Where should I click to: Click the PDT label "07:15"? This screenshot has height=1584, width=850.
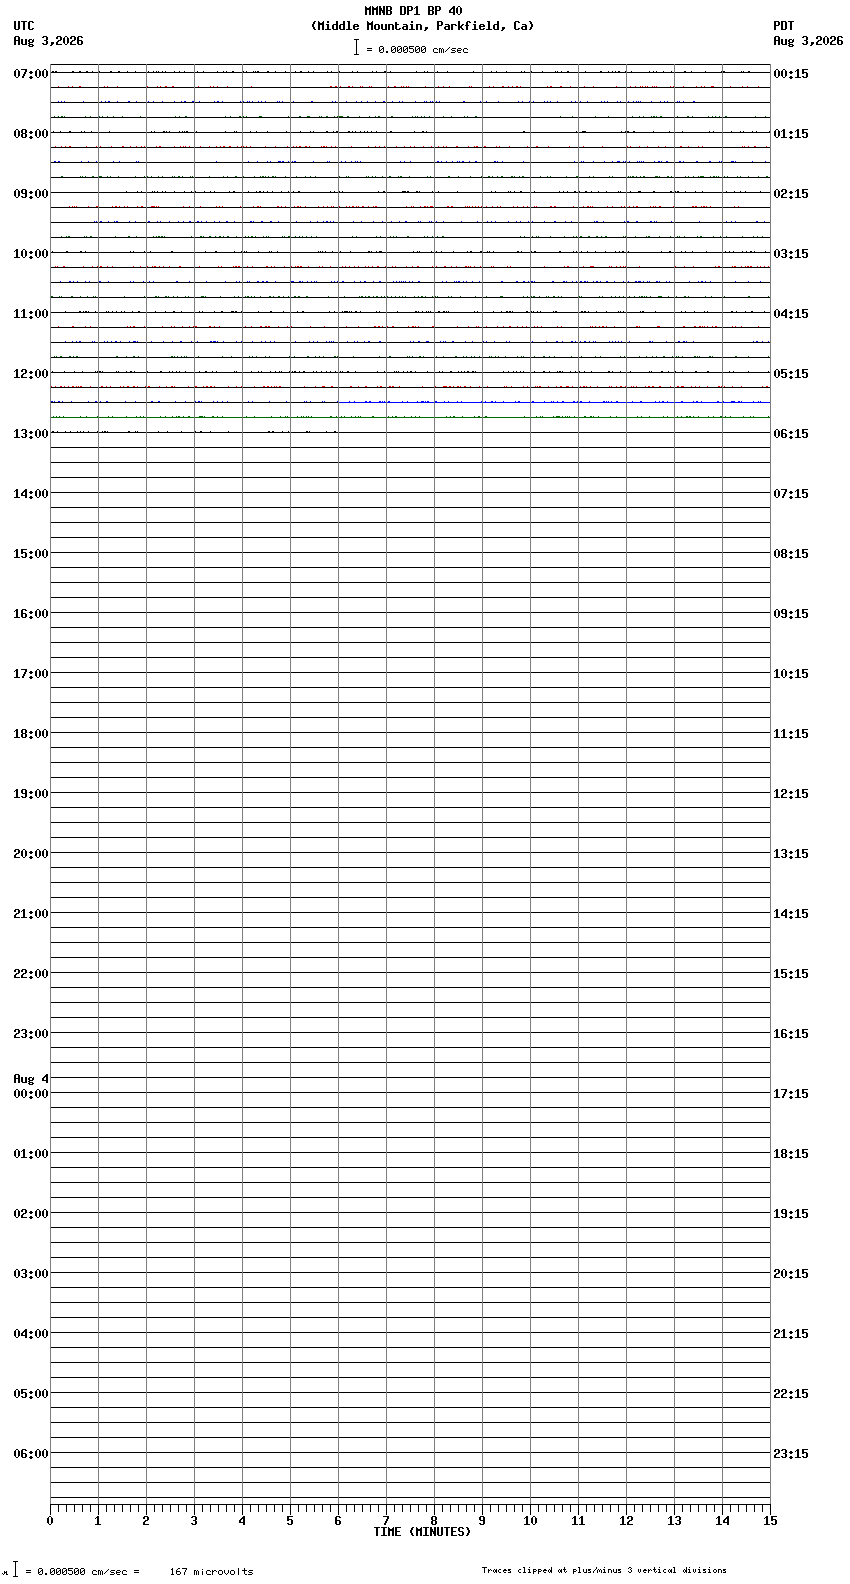pos(791,494)
